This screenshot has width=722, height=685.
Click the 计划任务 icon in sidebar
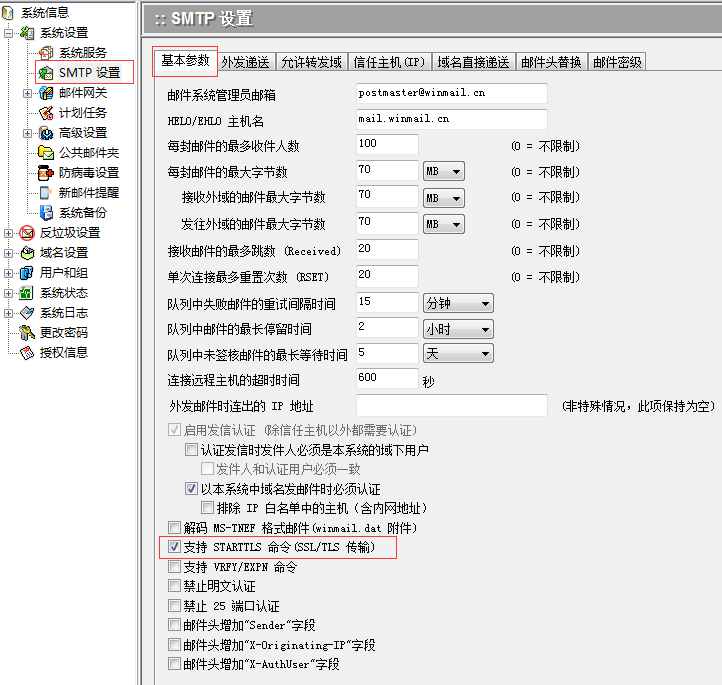pyautogui.click(x=46, y=113)
